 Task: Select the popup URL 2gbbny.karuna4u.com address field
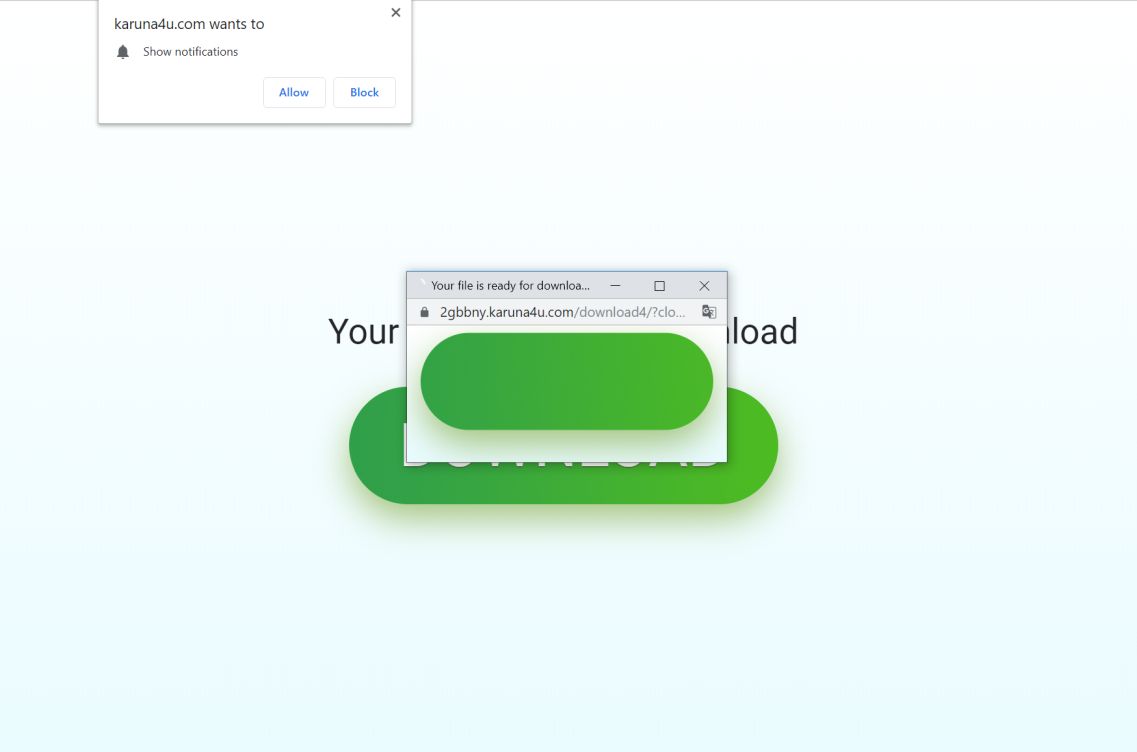click(x=562, y=312)
